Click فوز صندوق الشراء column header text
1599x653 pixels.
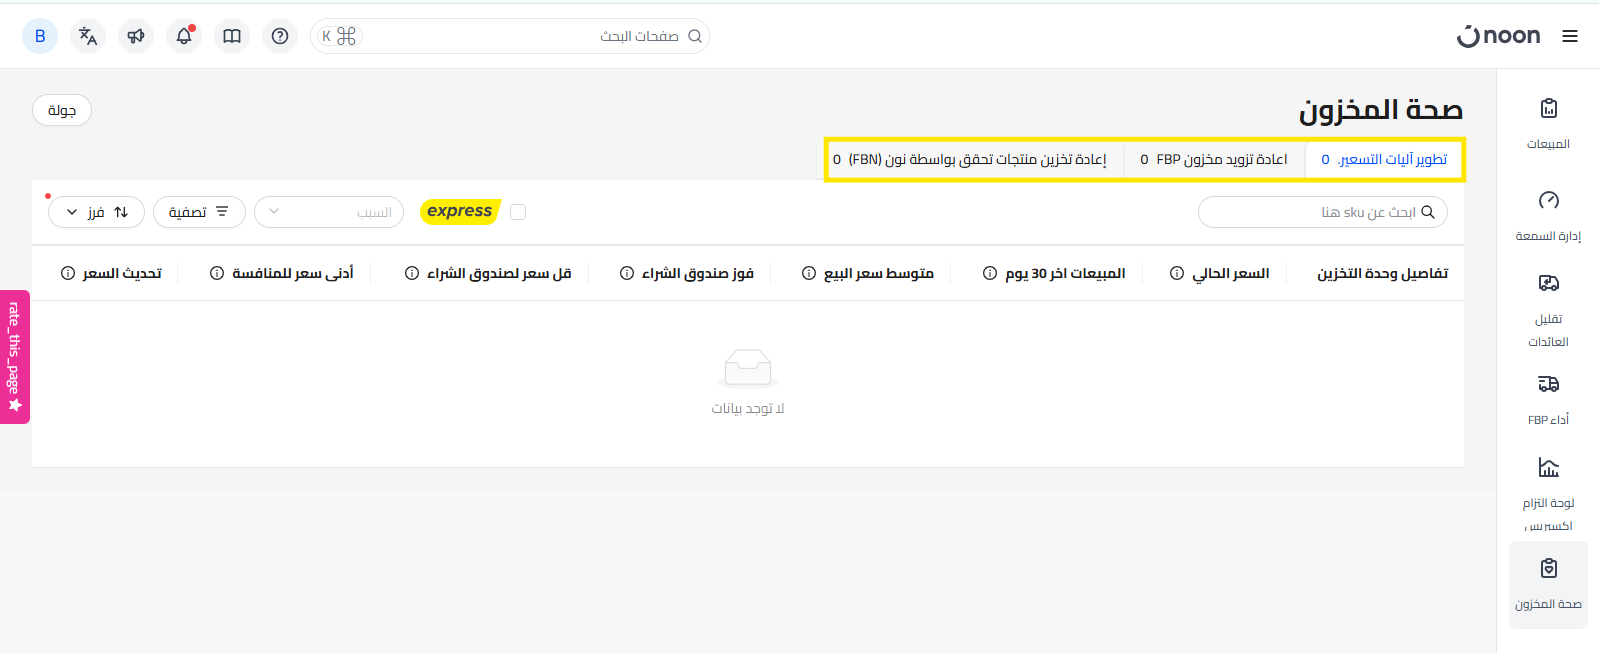click(x=697, y=273)
